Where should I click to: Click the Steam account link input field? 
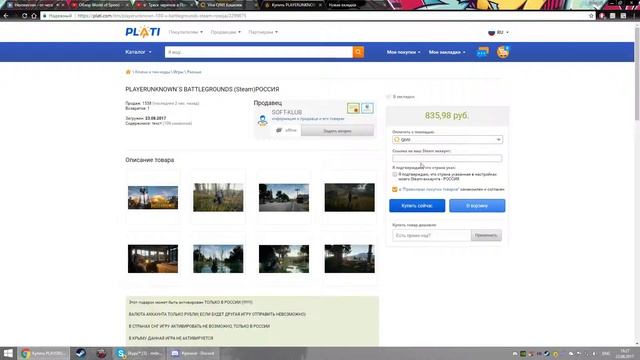click(447, 158)
